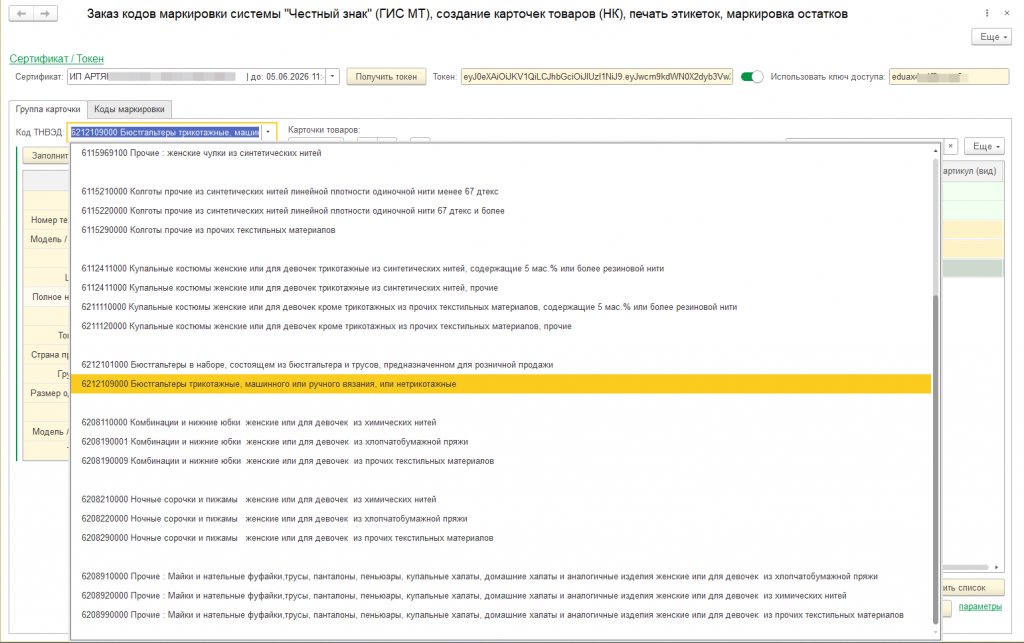Click the horizontal scrollbar right arrow

997,567
